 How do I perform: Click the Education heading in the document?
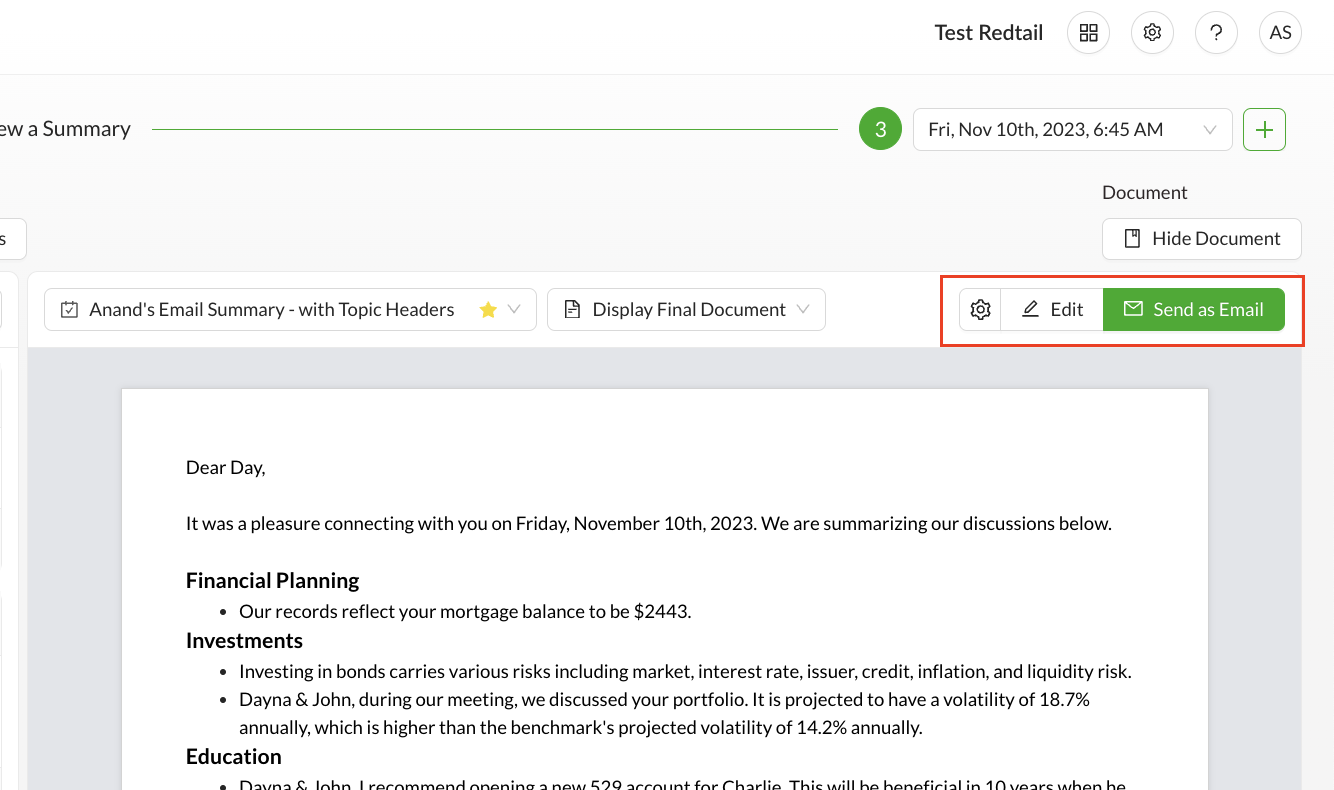[233, 757]
